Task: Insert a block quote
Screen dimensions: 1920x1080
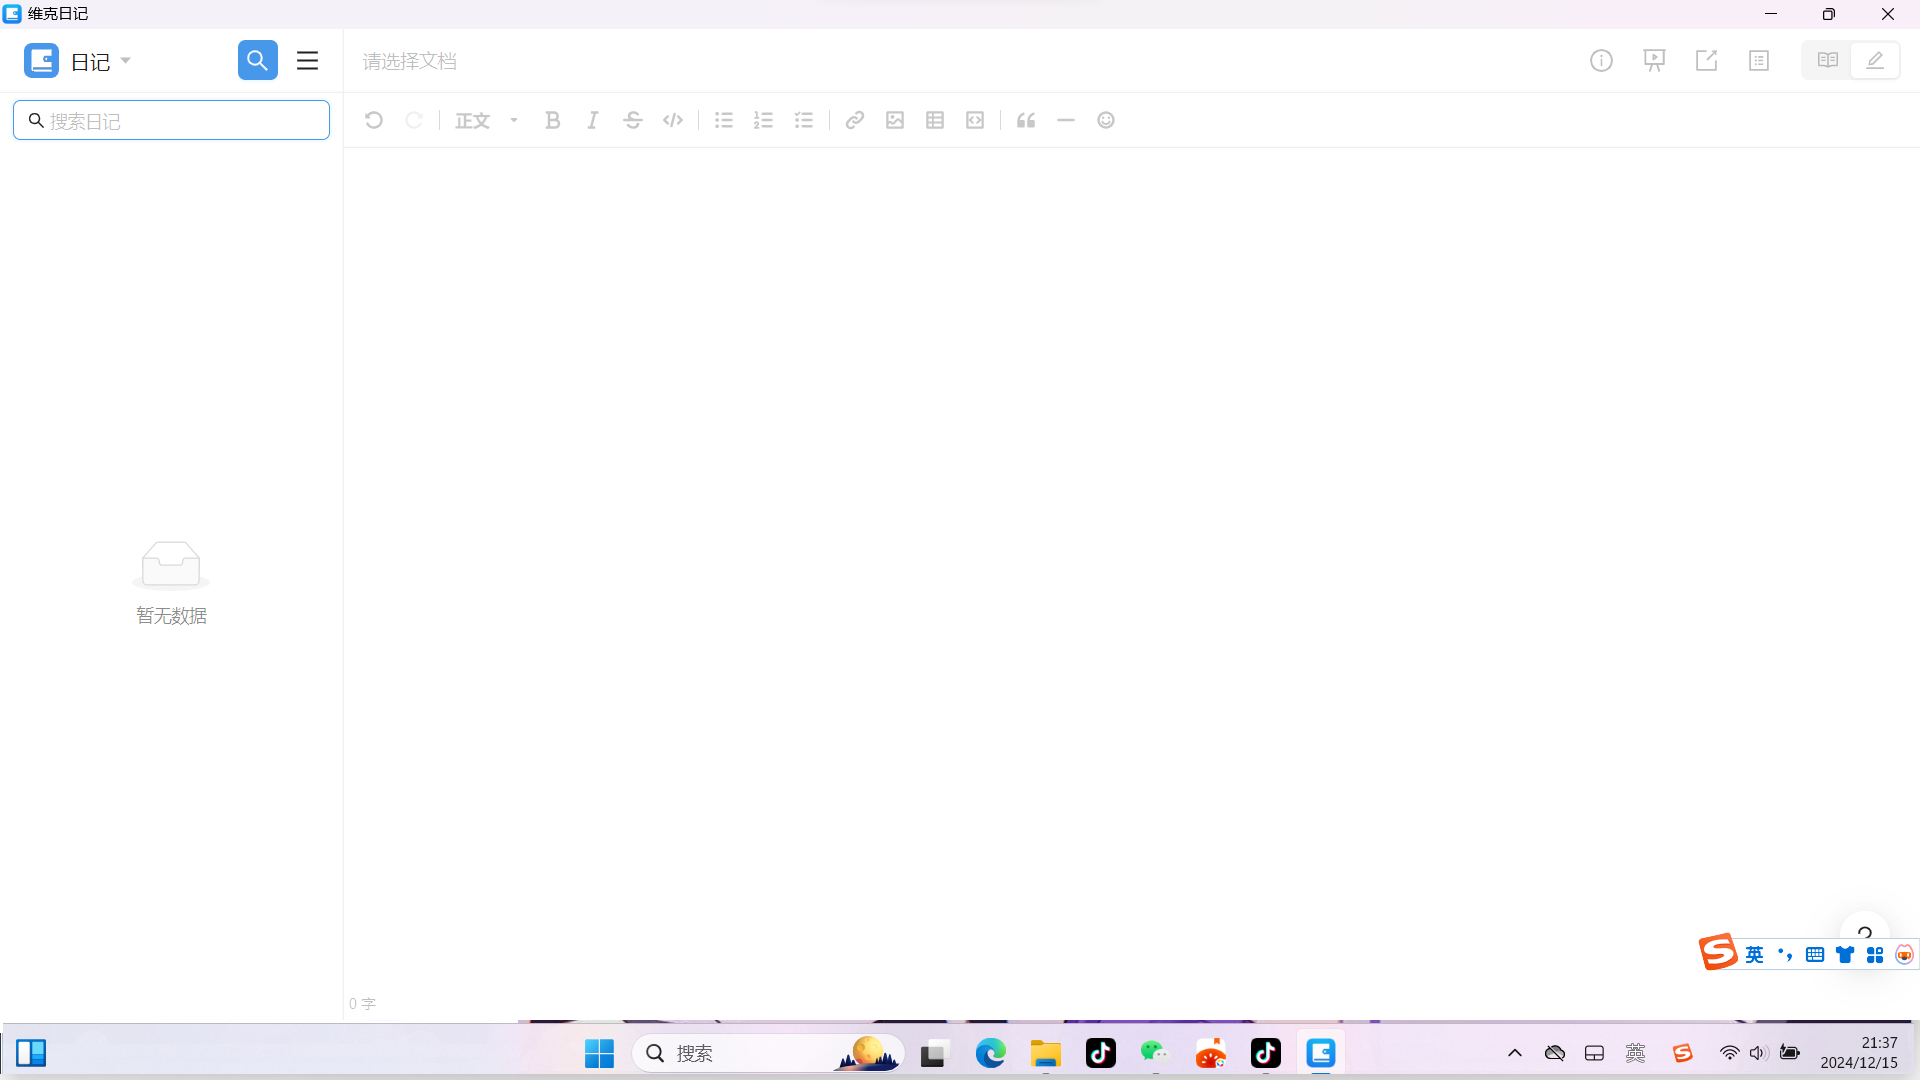Action: point(1026,120)
